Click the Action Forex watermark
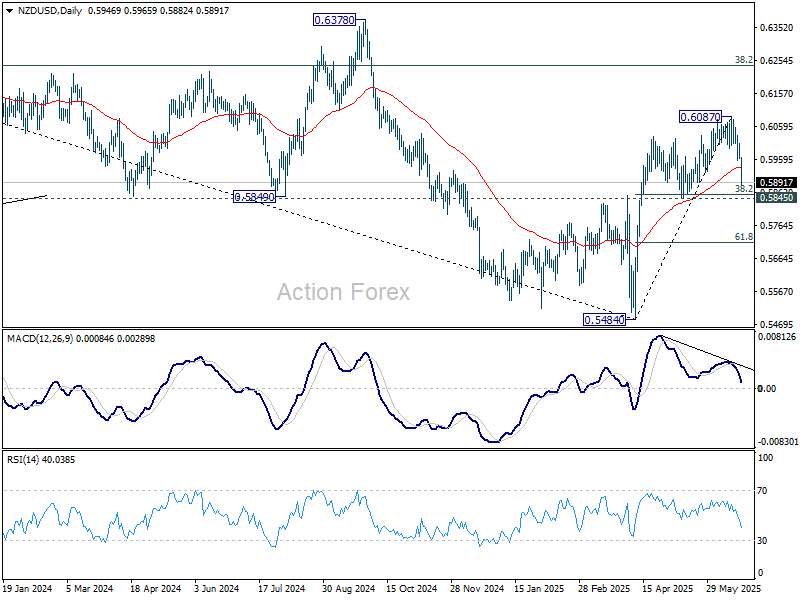Viewport: 800px width, 600px height. (x=343, y=292)
